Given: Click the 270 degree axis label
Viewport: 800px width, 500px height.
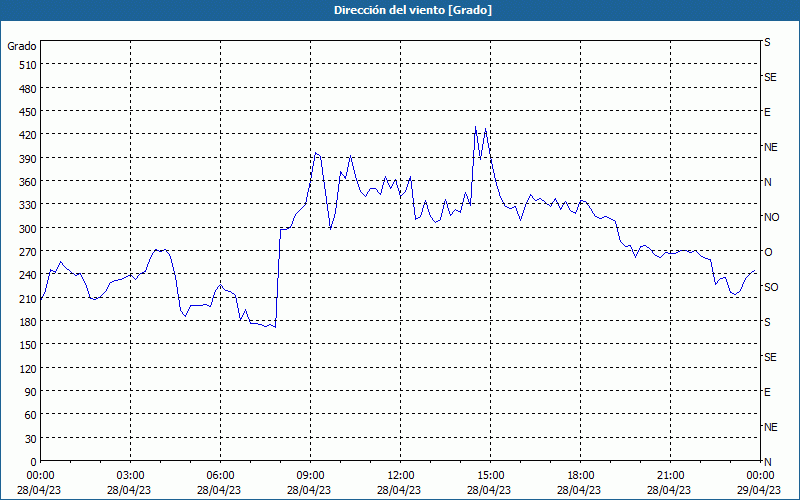Looking at the screenshot, I should [29, 253].
